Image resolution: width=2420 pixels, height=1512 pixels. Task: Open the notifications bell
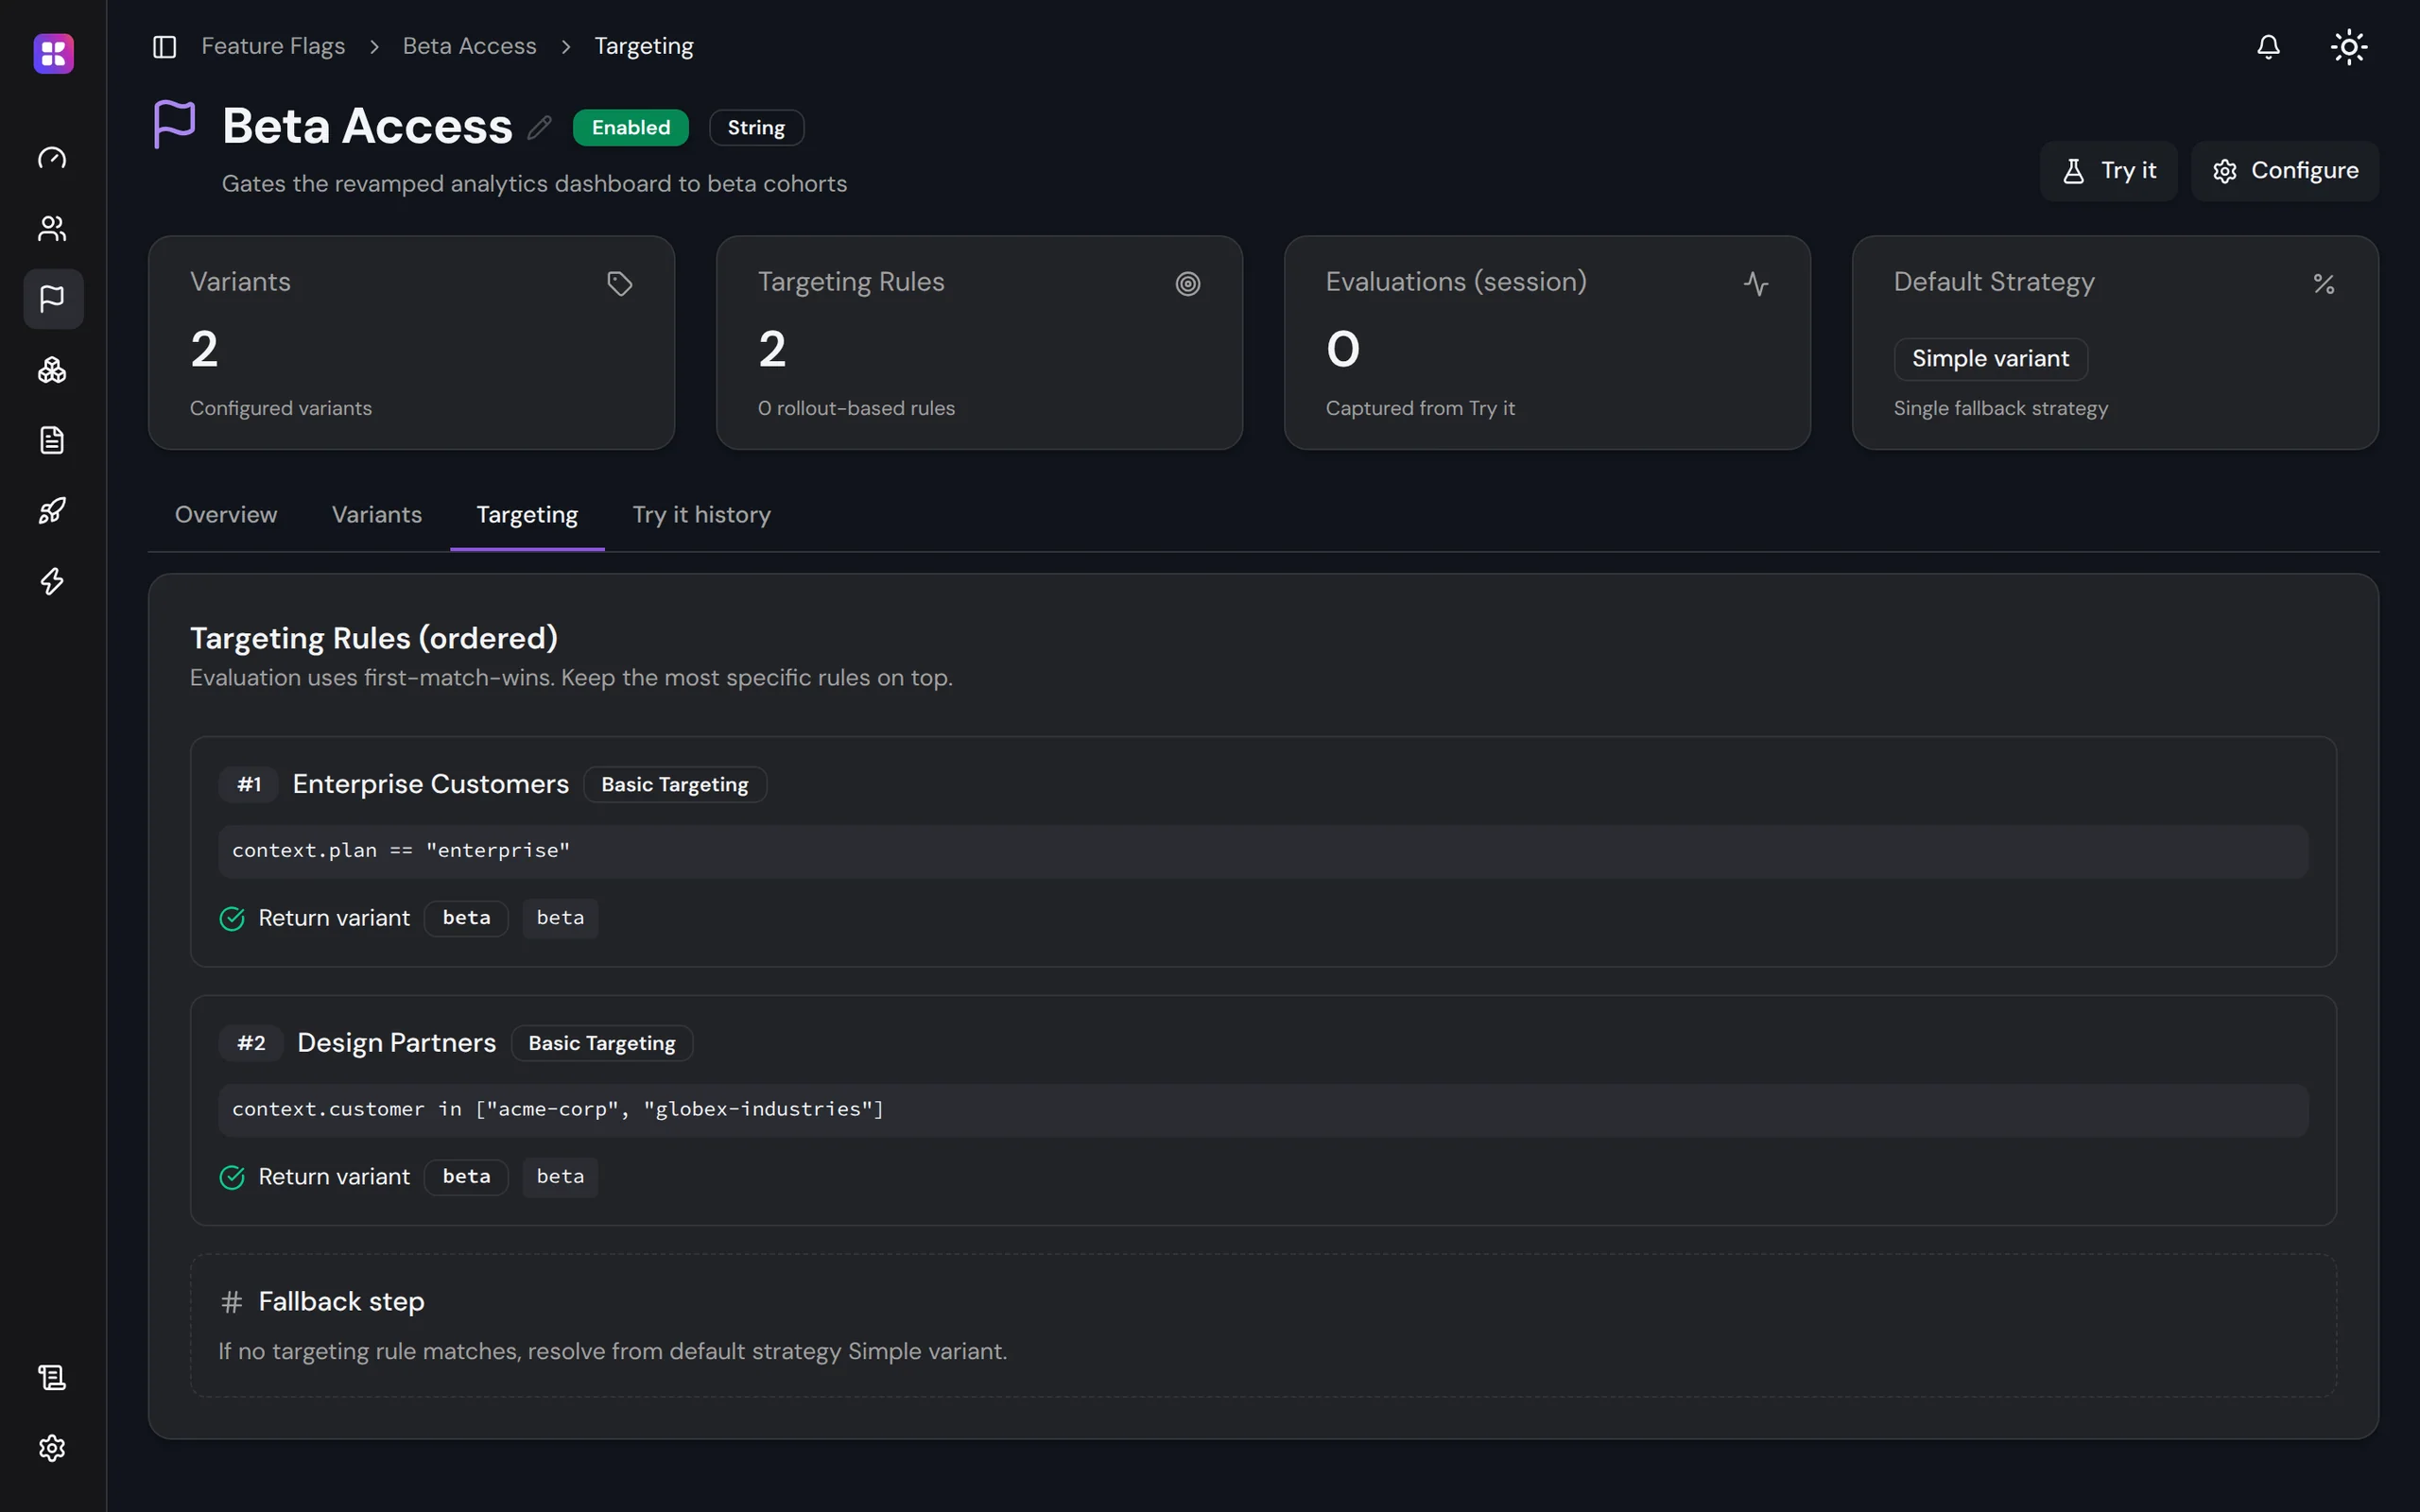tap(2268, 47)
